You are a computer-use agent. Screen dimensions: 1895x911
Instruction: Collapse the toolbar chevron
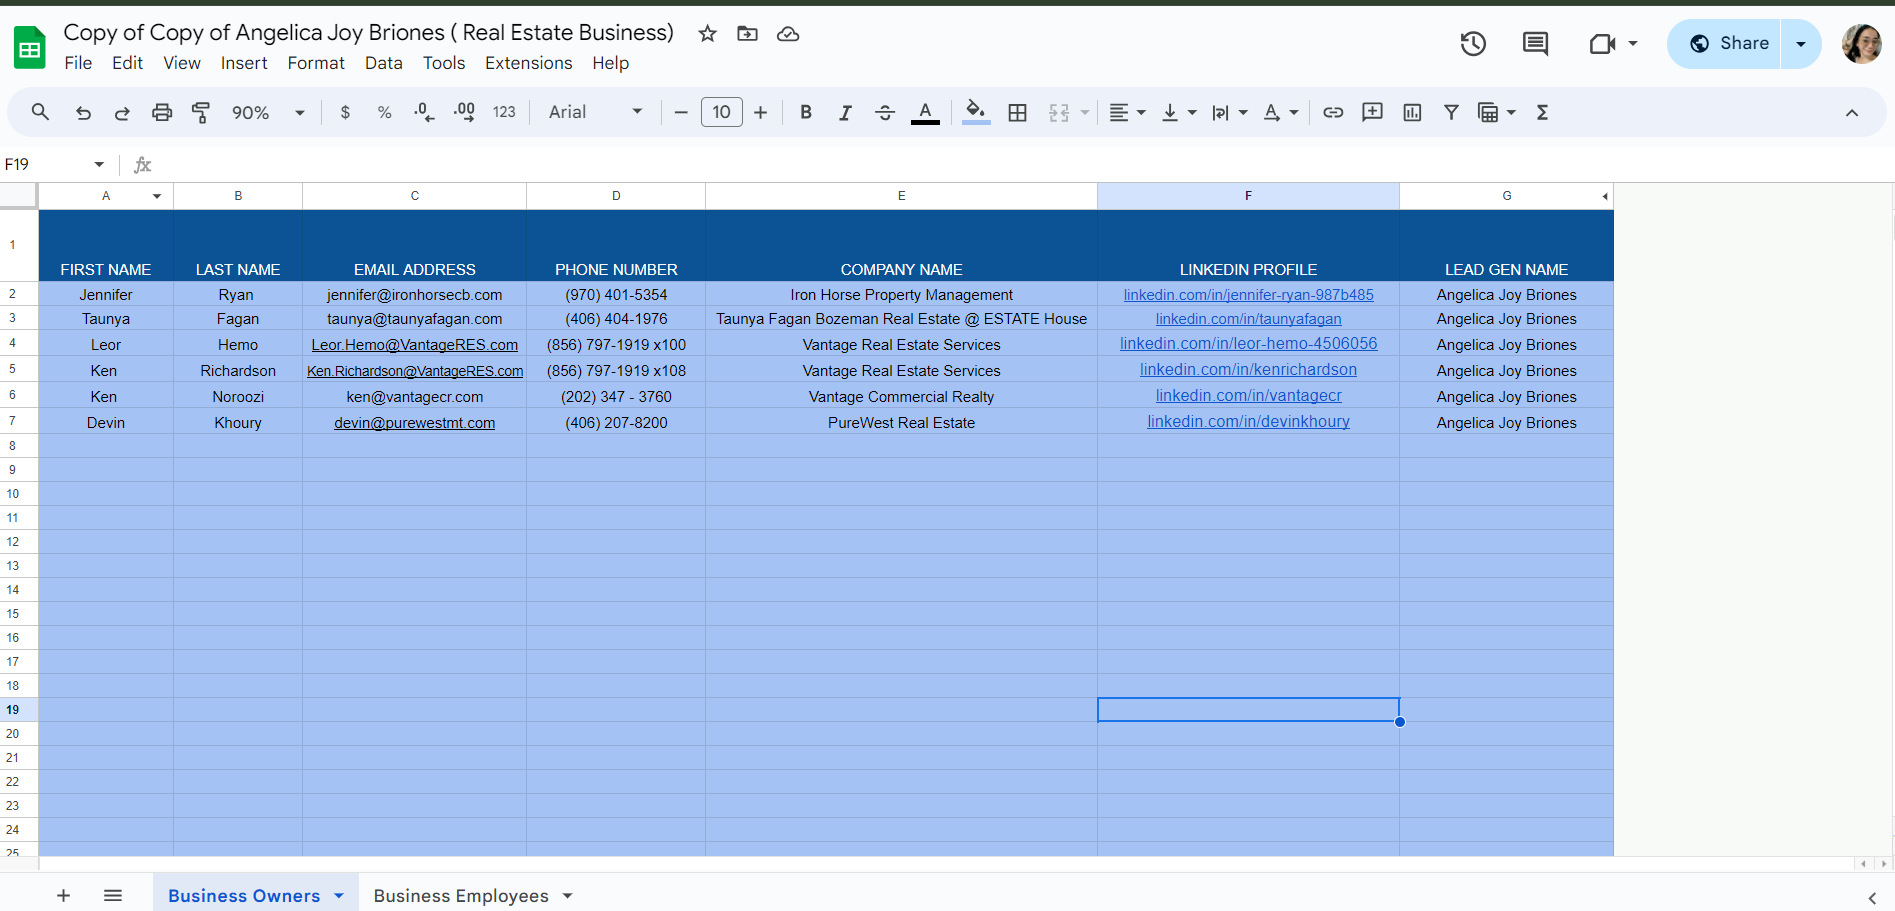click(x=1852, y=112)
